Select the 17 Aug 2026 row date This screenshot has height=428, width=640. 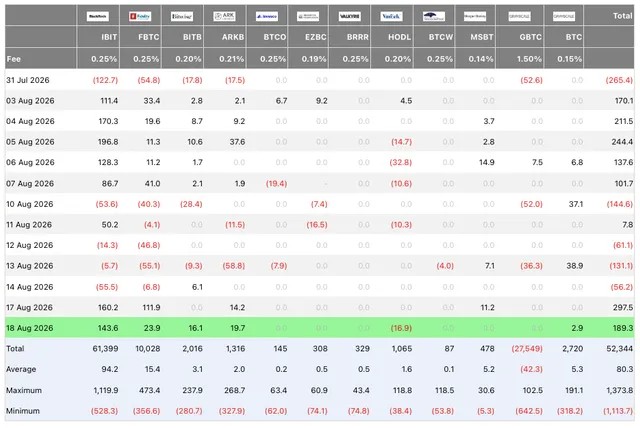(x=29, y=308)
